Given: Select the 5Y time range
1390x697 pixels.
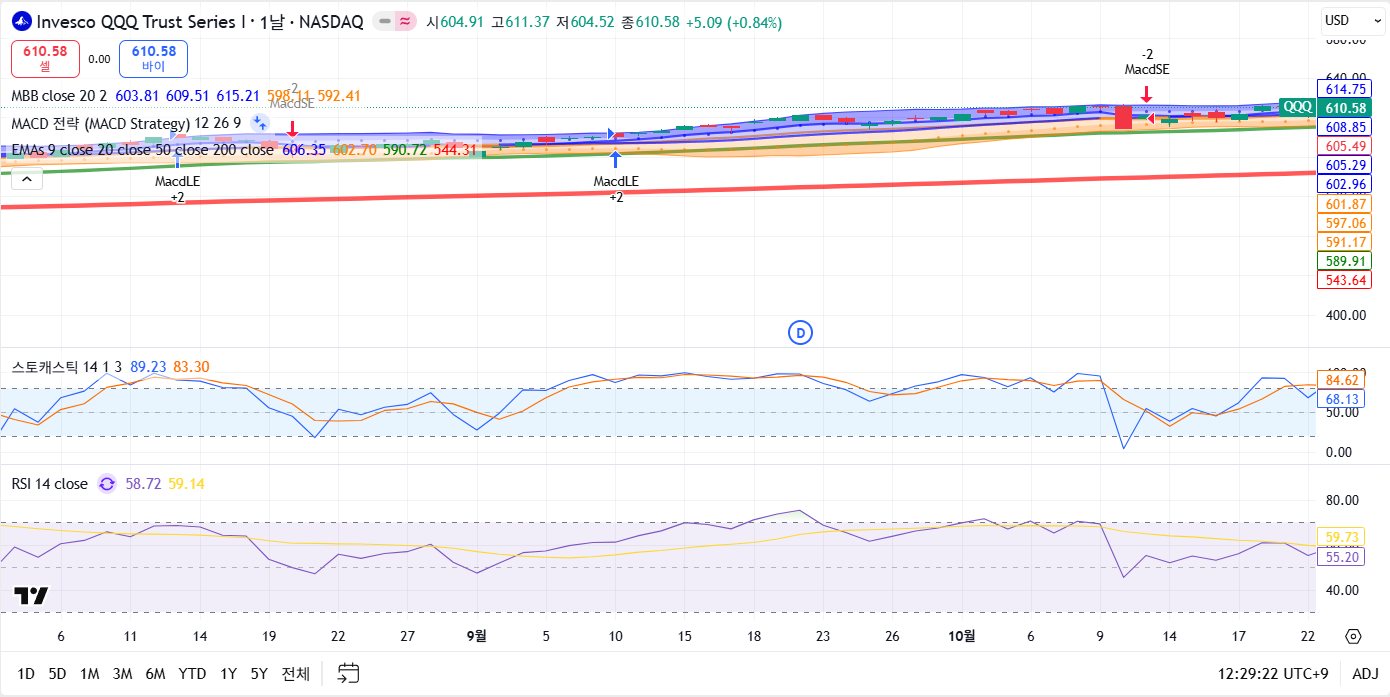Looking at the screenshot, I should pyautogui.click(x=259, y=674).
